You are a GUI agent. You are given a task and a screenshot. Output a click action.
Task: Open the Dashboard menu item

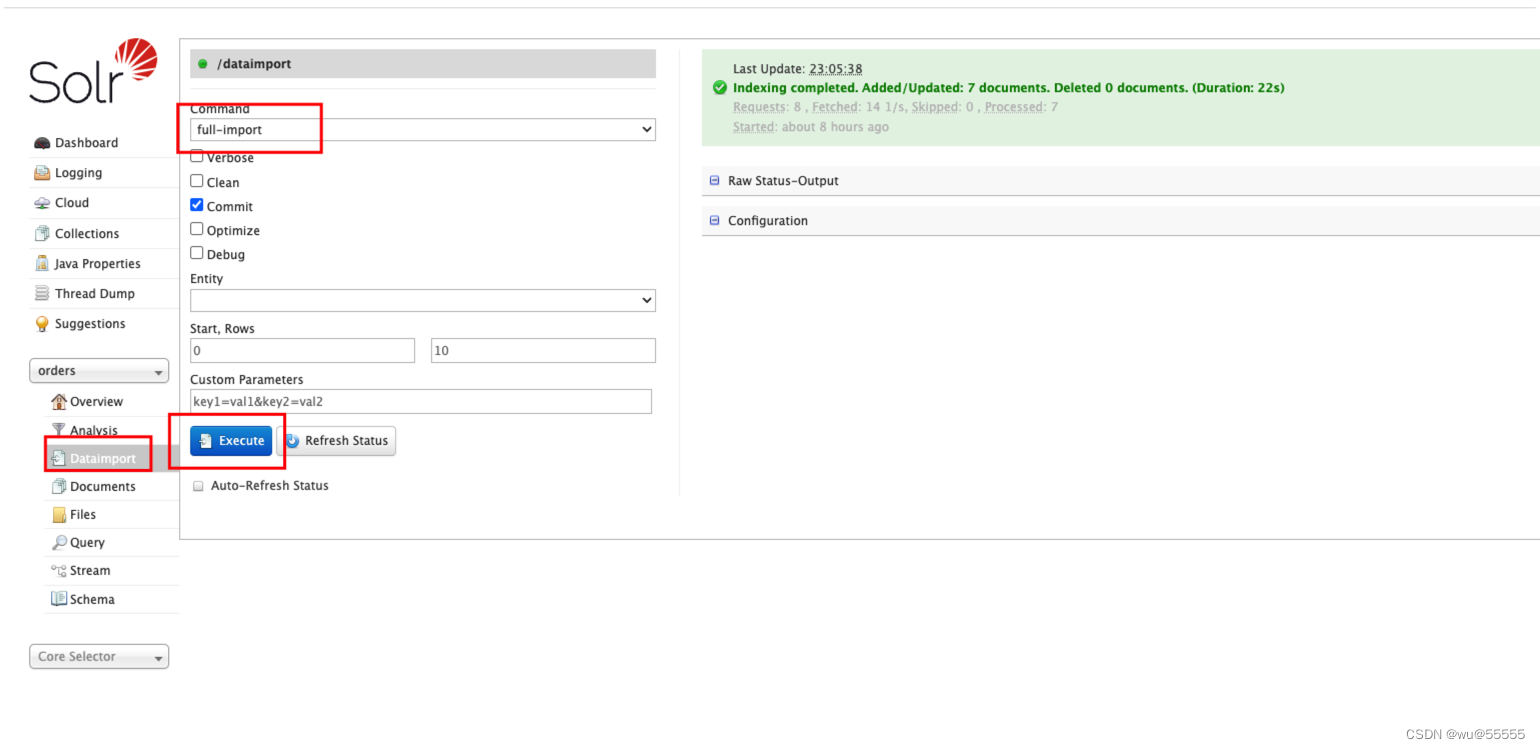pos(86,143)
